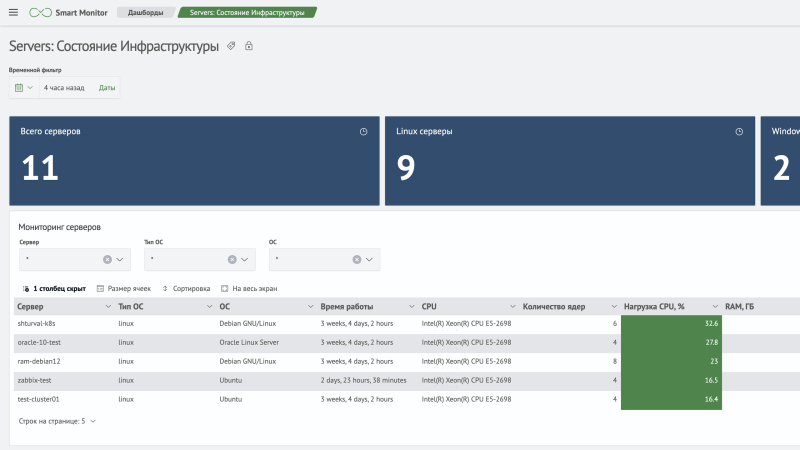Clear the Сервер filter with its X icon
The image size is (800, 450).
point(107,259)
